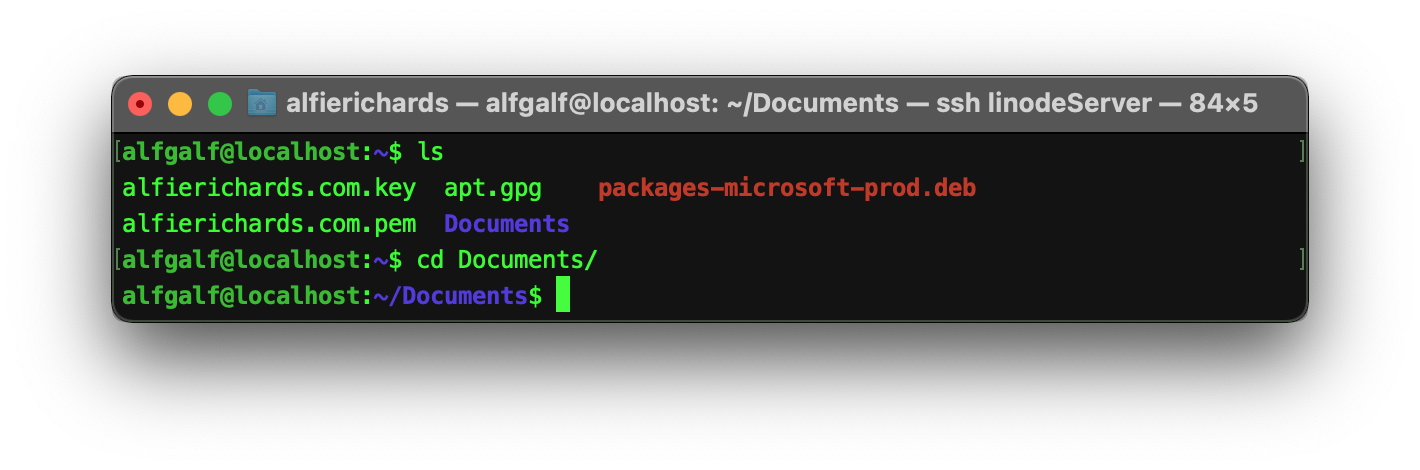Click the red packages-microsoft-prod.deb entry

[x=787, y=188]
